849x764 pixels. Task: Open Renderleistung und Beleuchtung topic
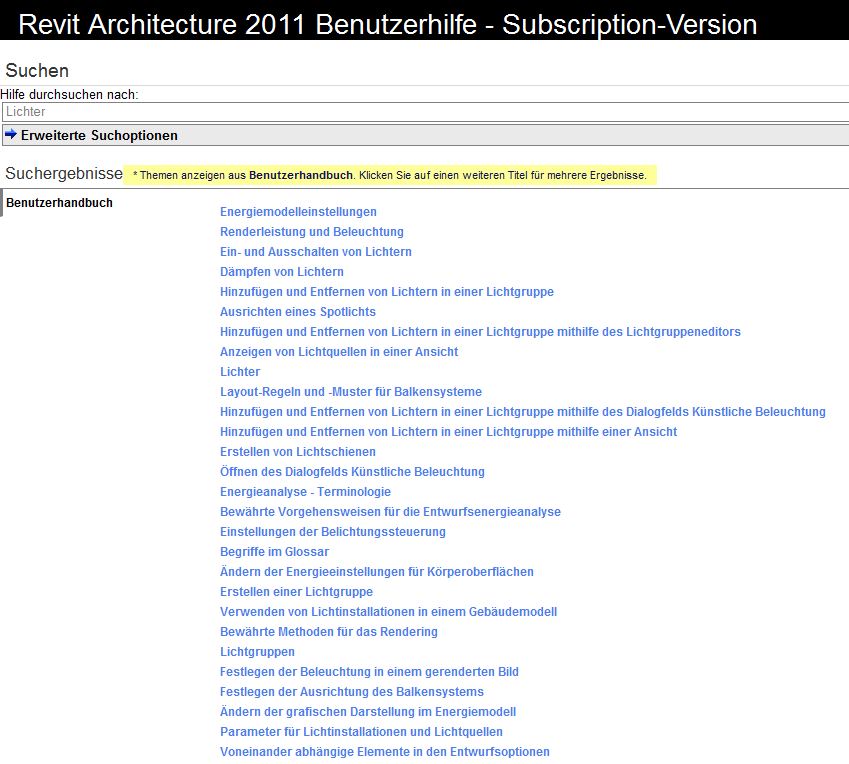tap(312, 232)
